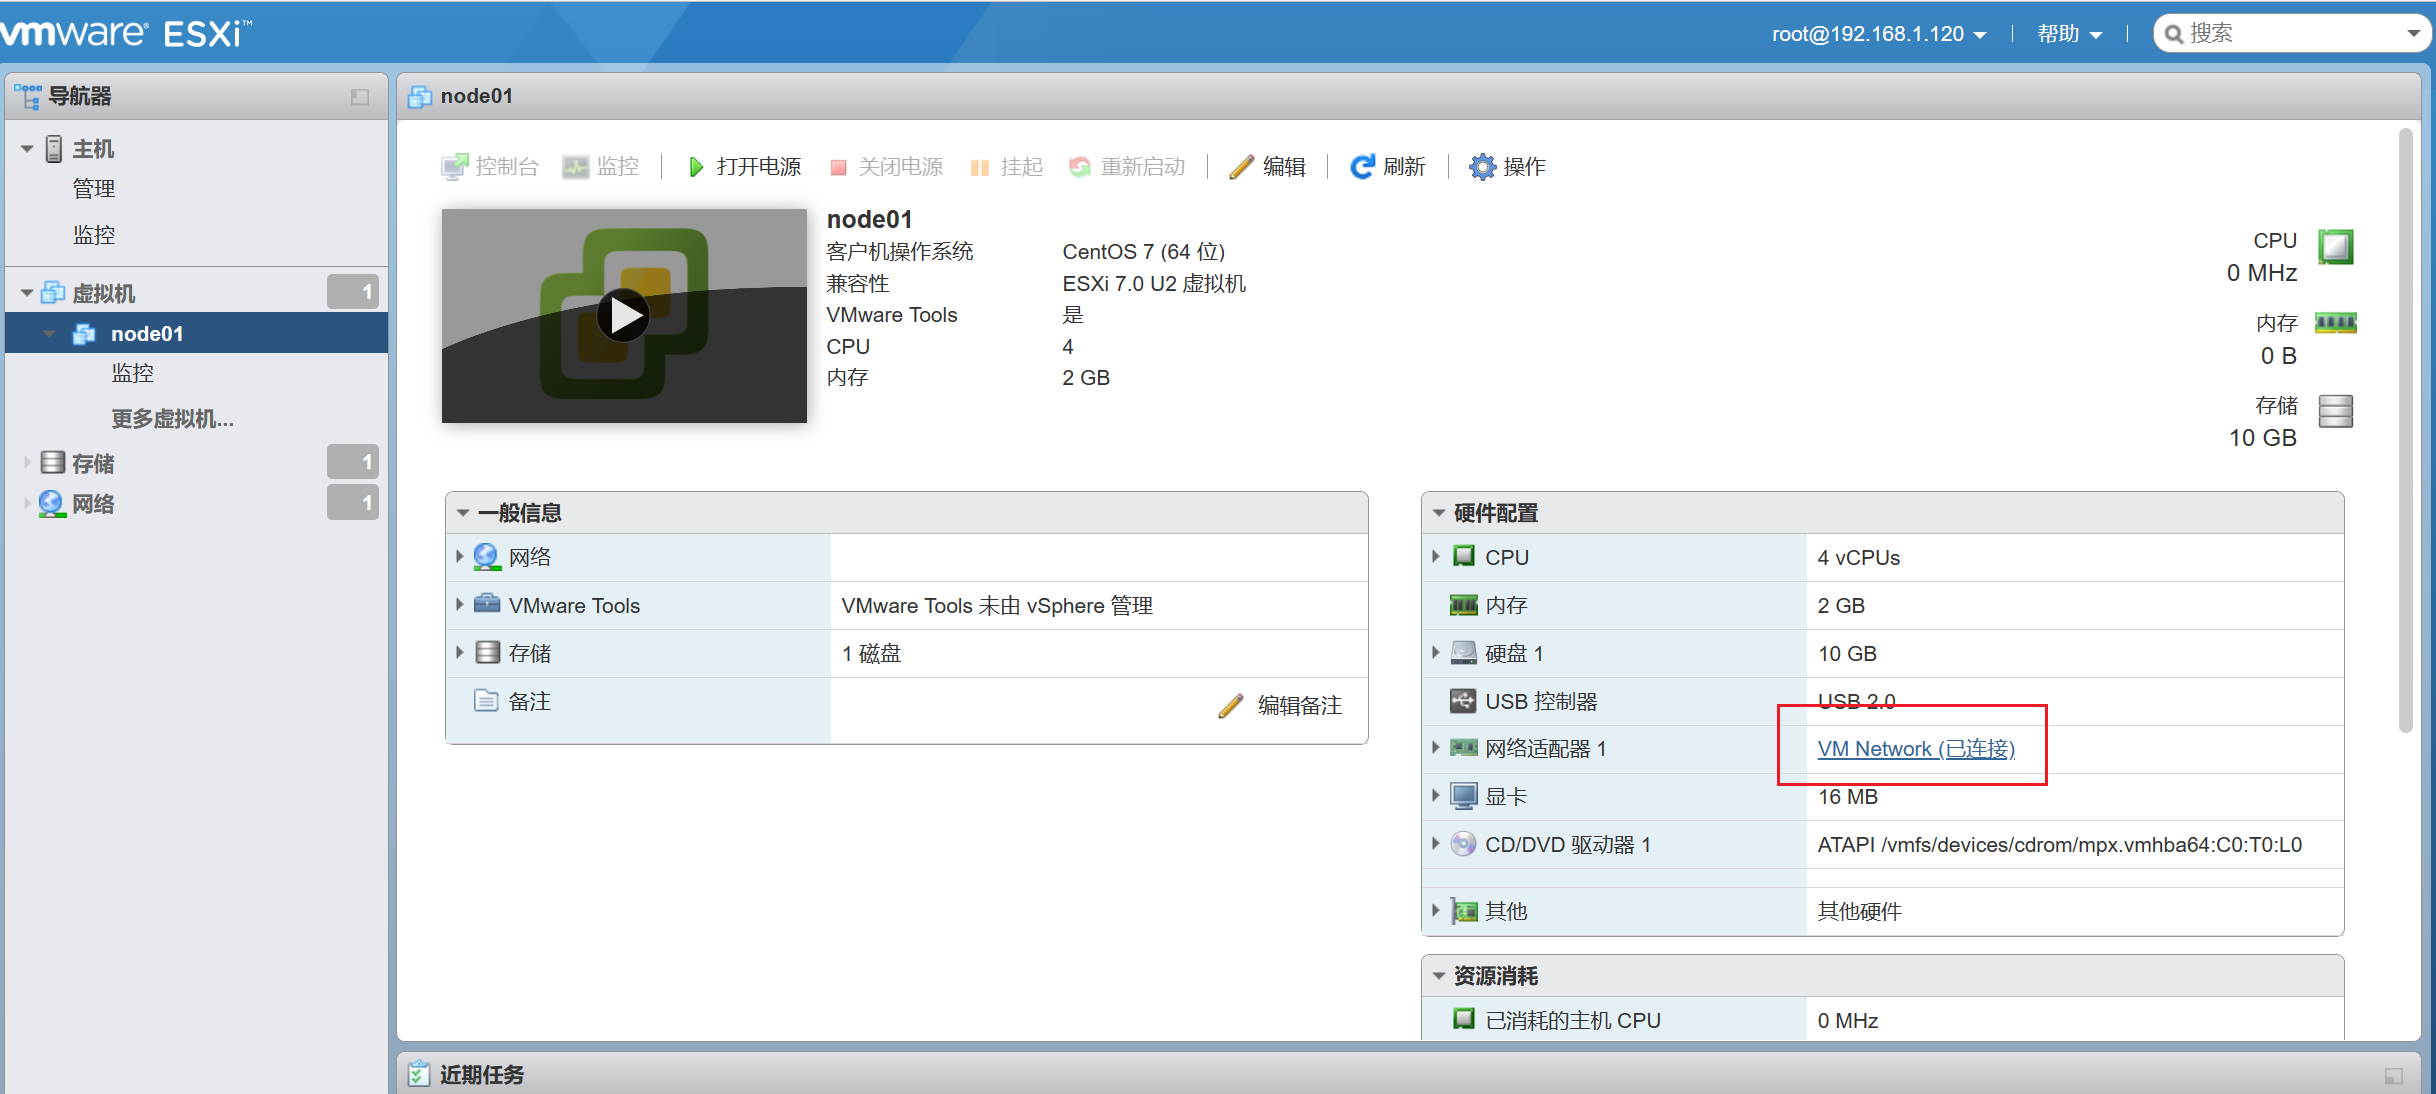Image resolution: width=2436 pixels, height=1094 pixels.
Task: Expand the Storage (存储) info row
Action: (x=459, y=652)
